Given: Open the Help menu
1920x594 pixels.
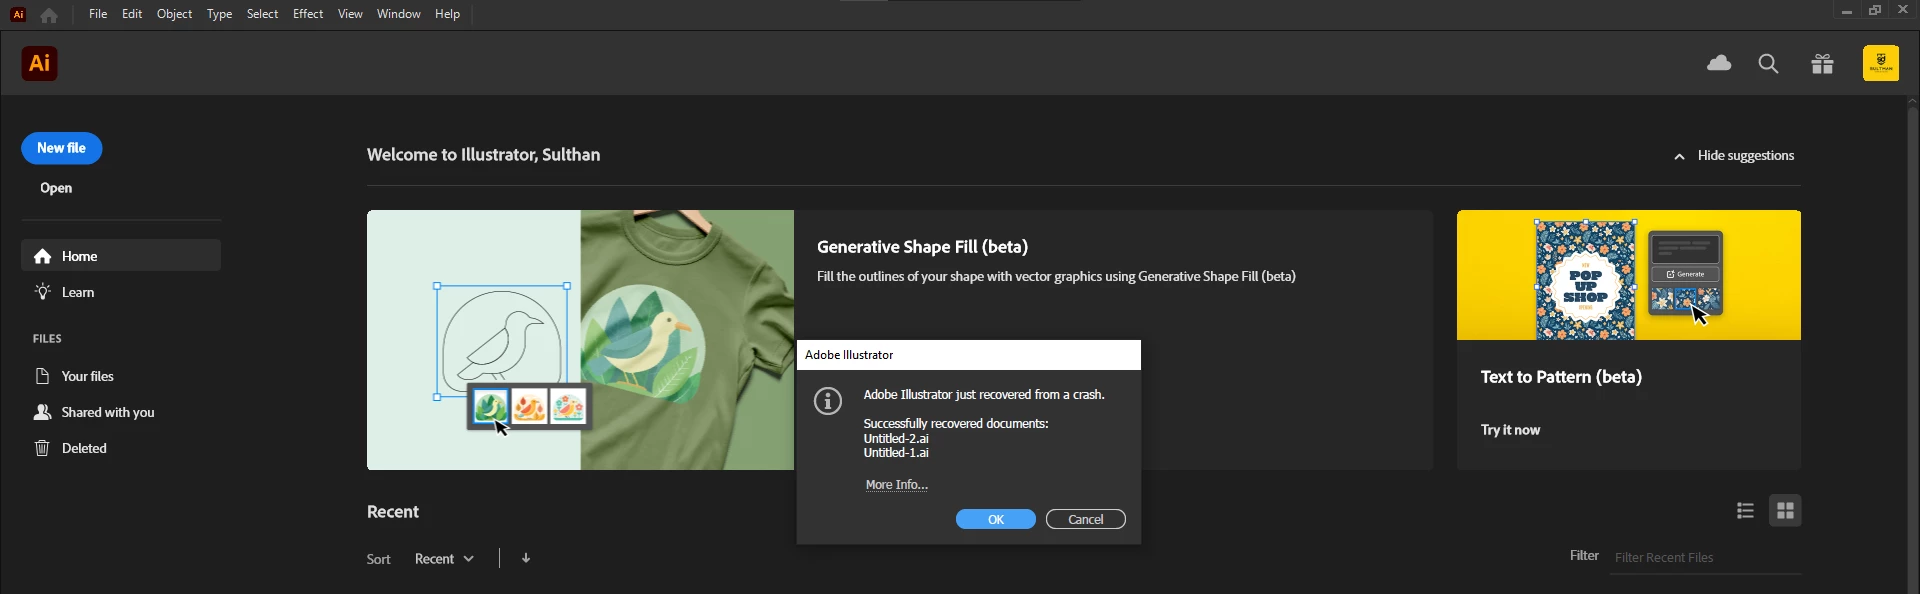Looking at the screenshot, I should pos(447,14).
